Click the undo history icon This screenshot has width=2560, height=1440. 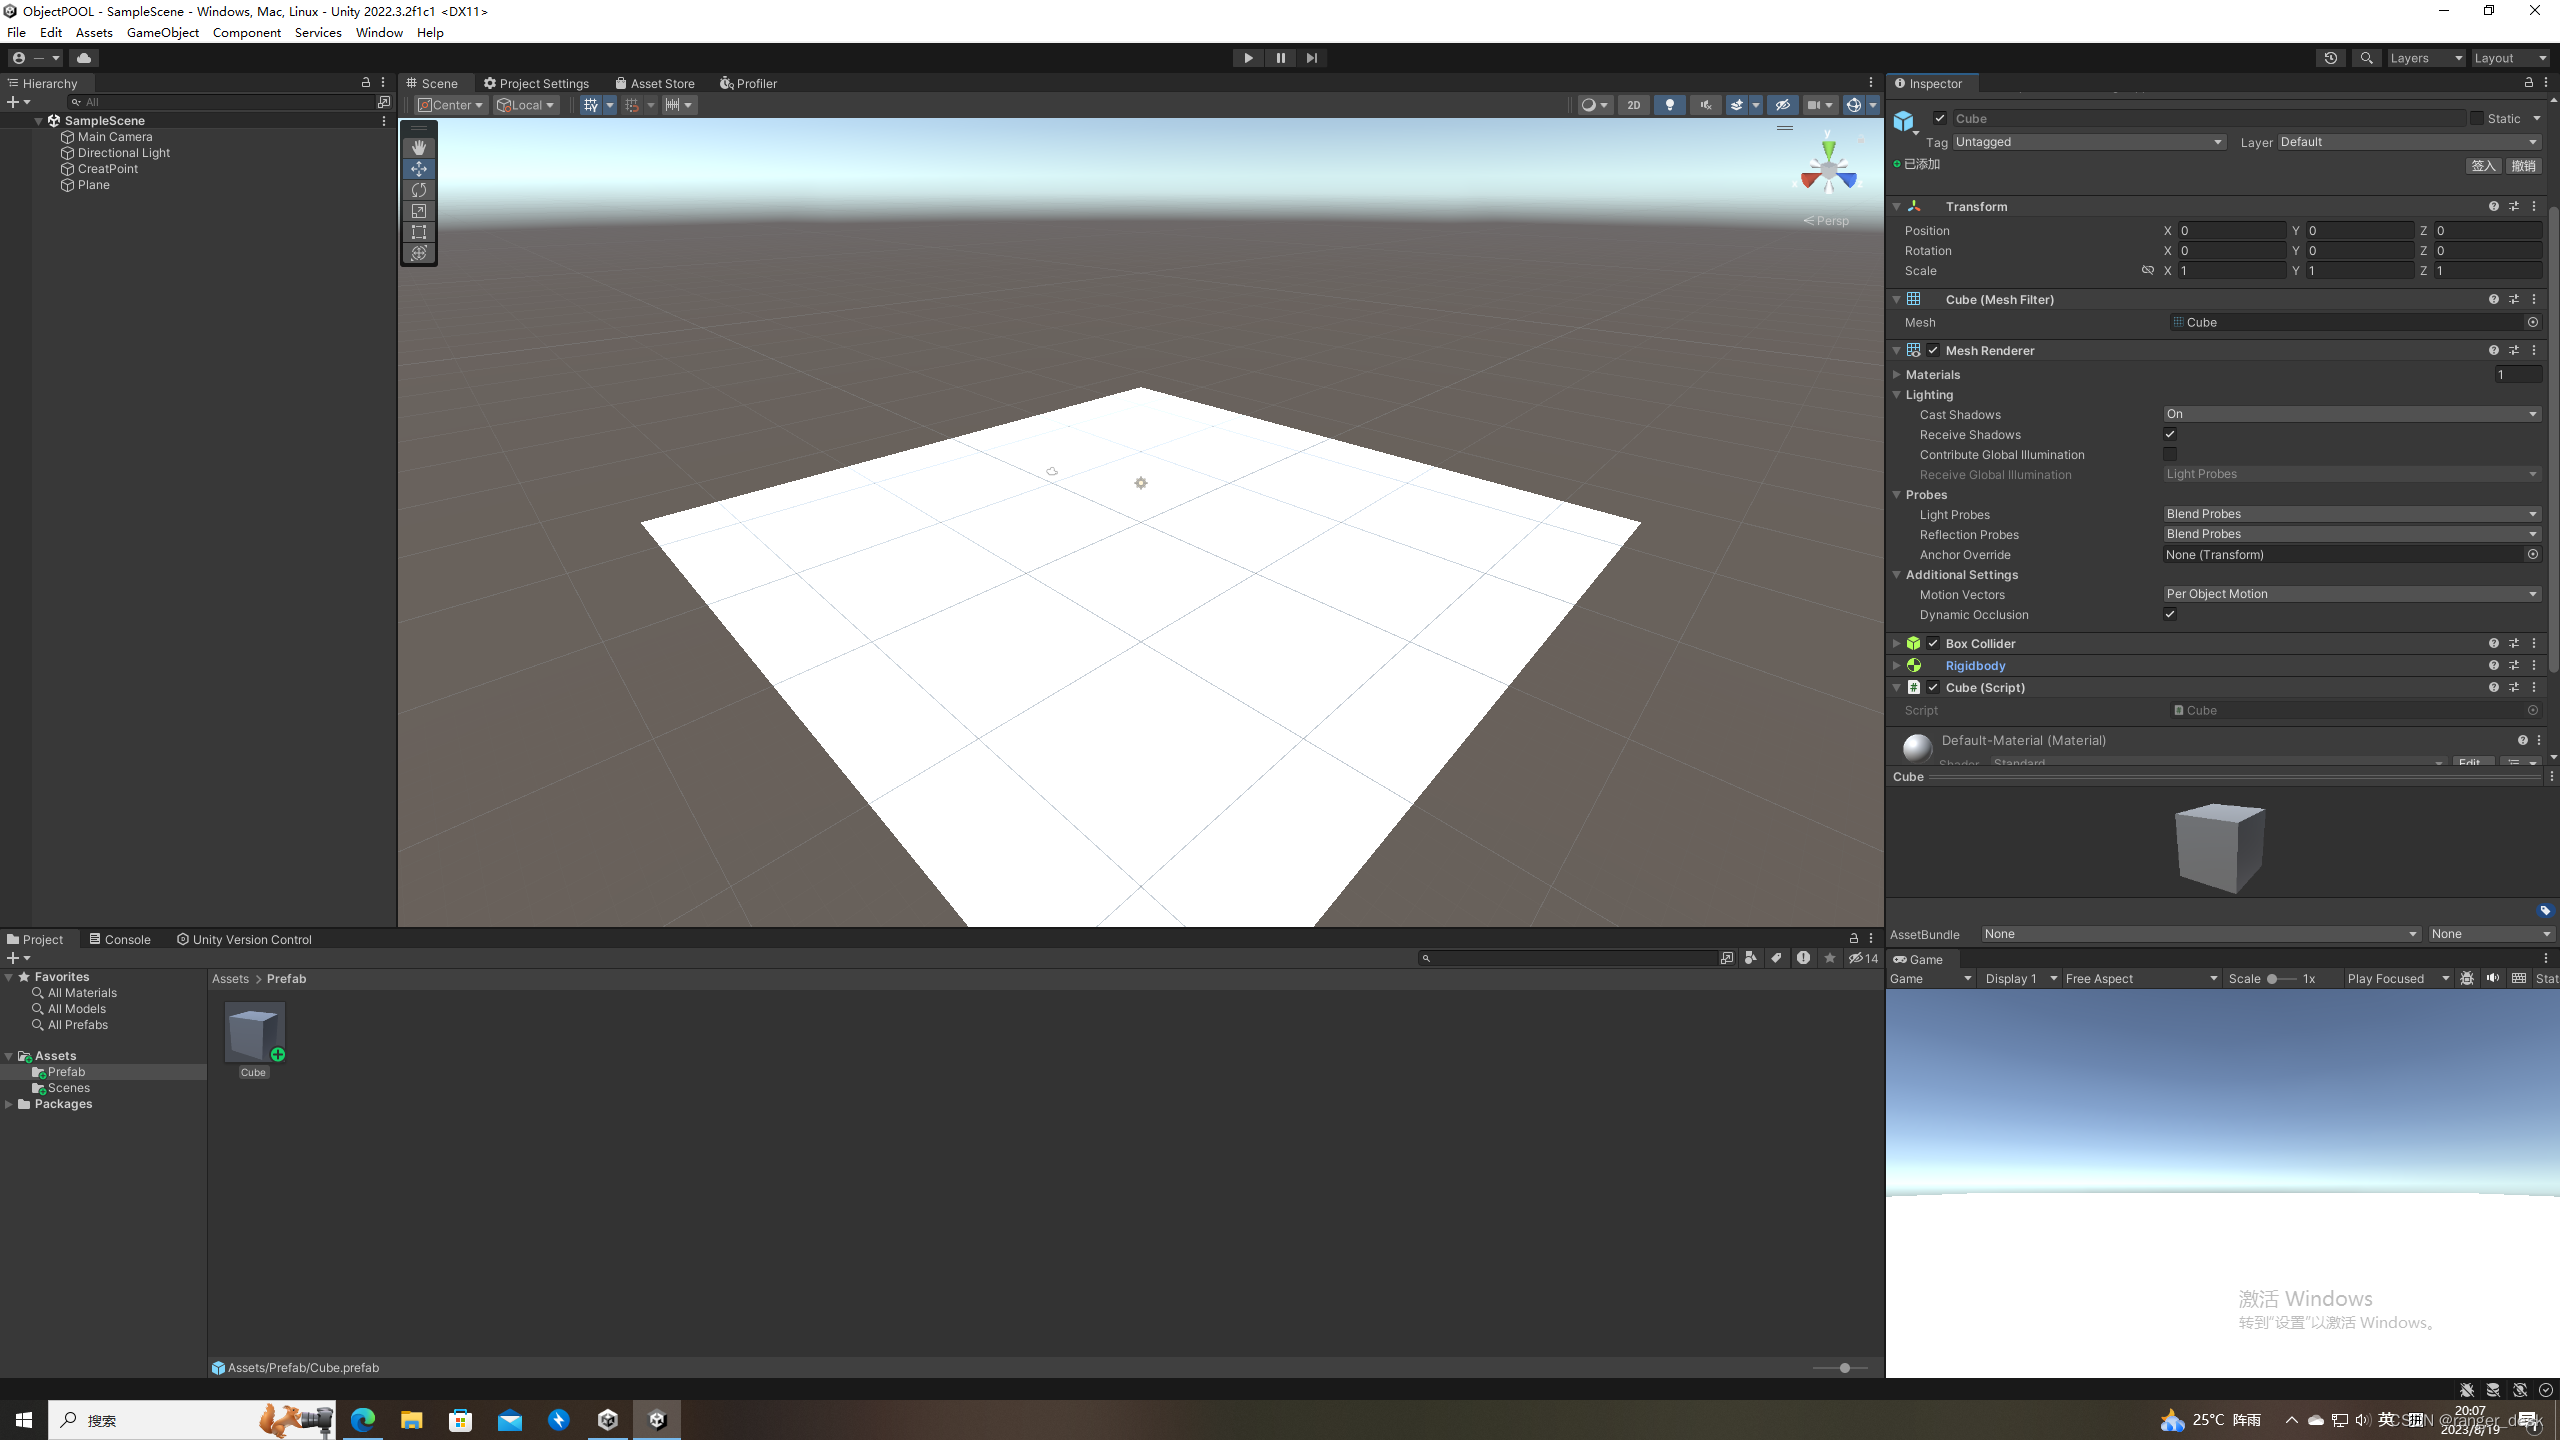tap(2330, 58)
